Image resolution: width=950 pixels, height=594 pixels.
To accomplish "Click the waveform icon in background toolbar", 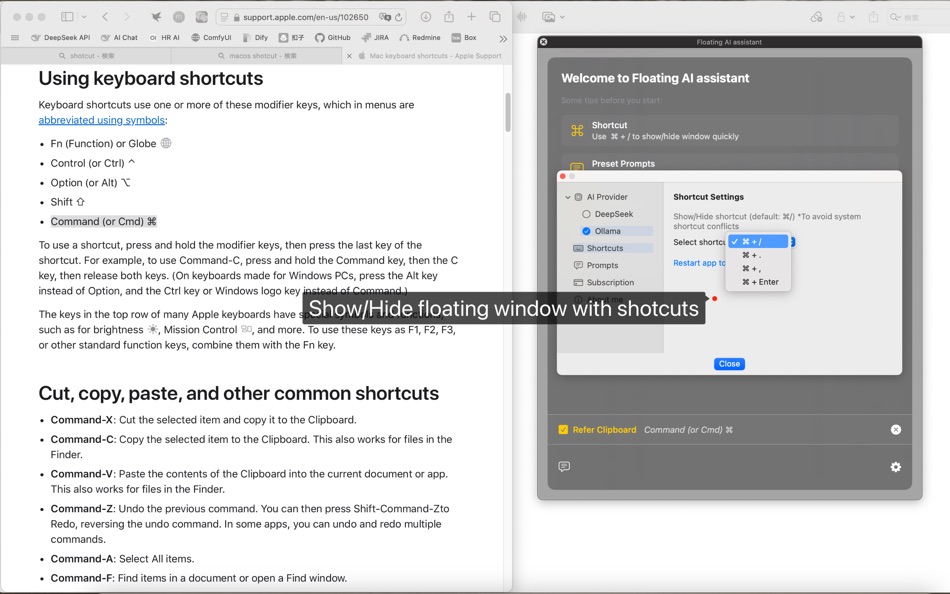I will pyautogui.click(x=522, y=17).
